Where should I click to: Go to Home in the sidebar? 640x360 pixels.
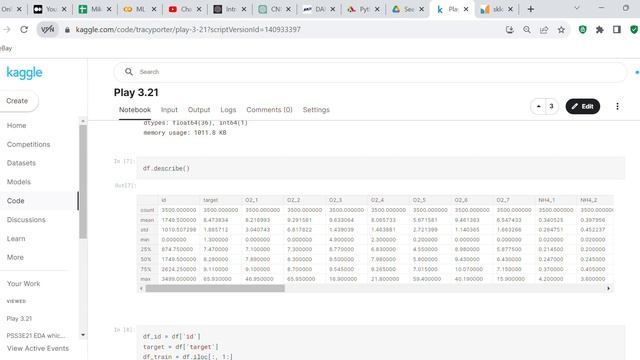pyautogui.click(x=17, y=125)
